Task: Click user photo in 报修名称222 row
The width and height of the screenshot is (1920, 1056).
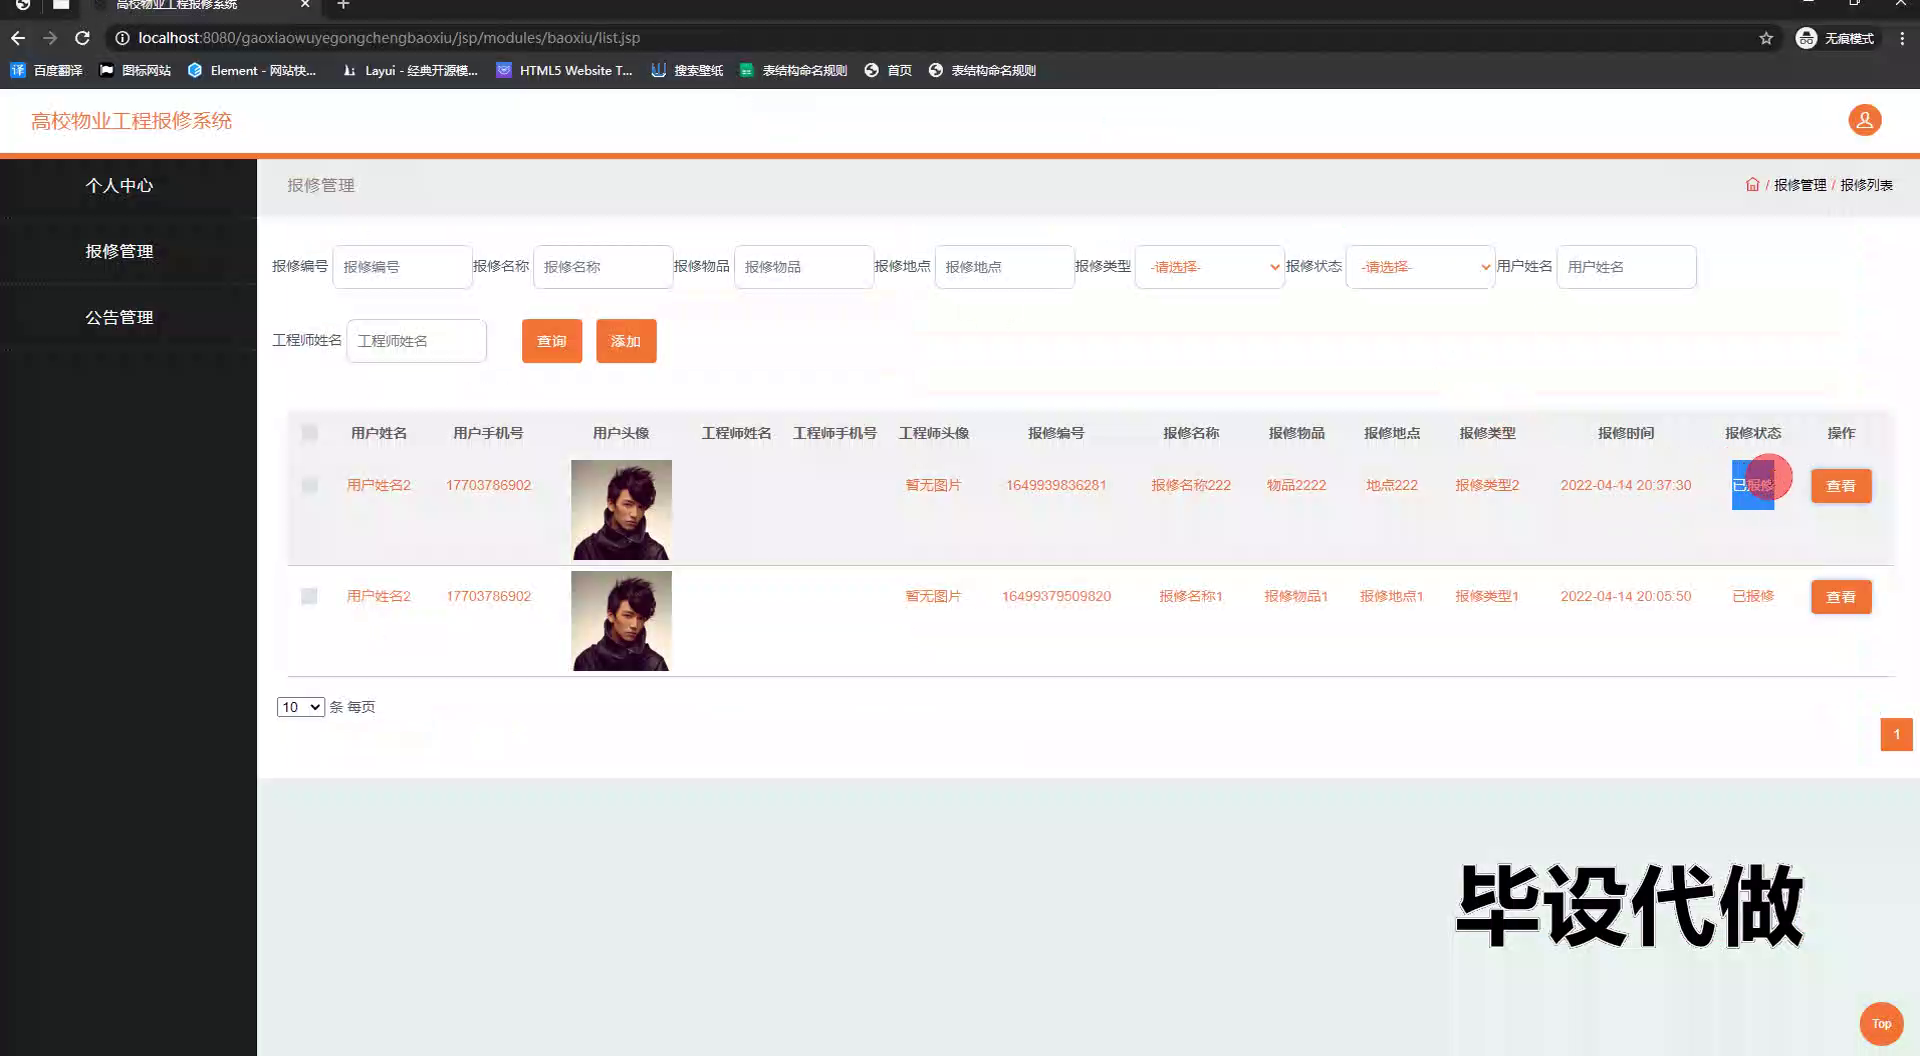Action: [x=621, y=510]
